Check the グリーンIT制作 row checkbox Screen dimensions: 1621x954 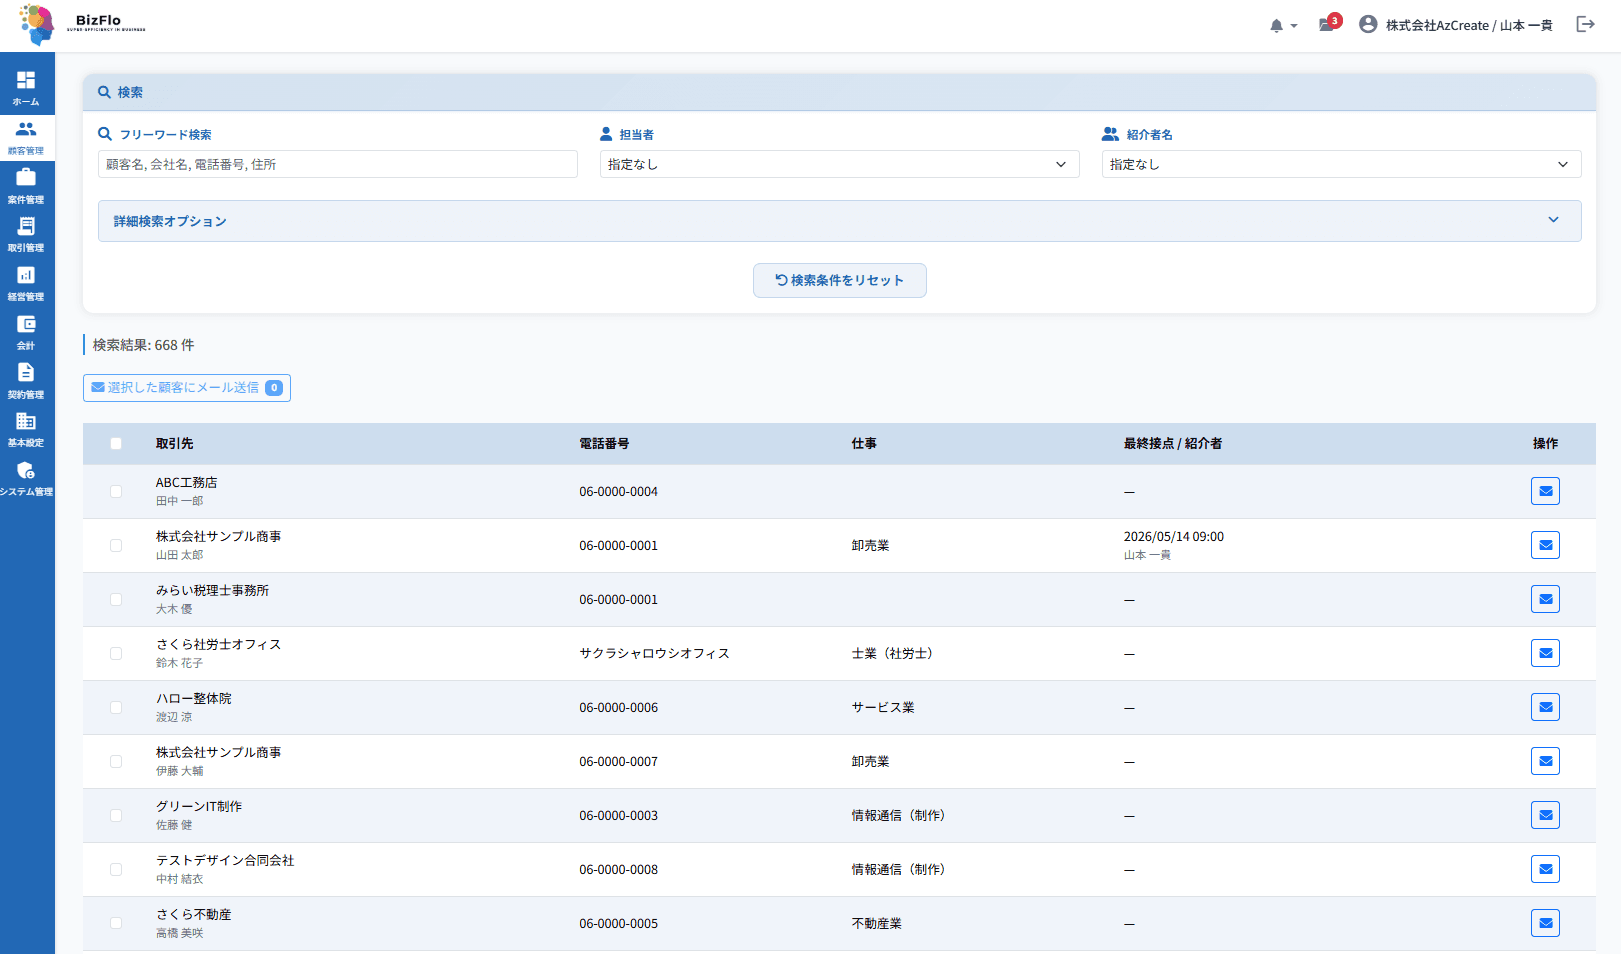click(x=116, y=816)
